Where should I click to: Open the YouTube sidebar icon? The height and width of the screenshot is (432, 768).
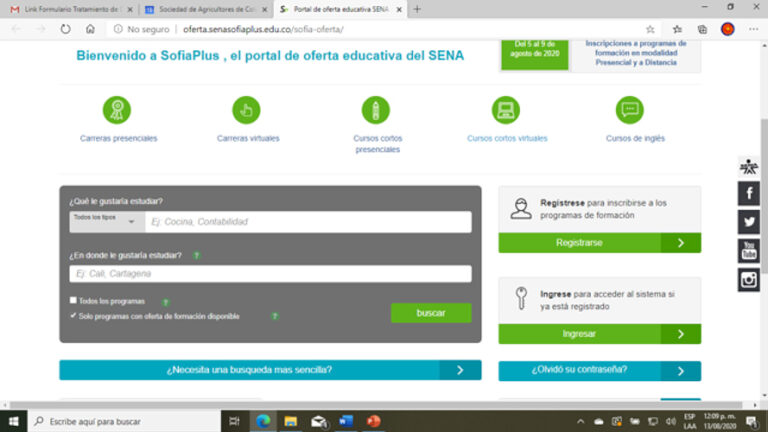pos(749,251)
